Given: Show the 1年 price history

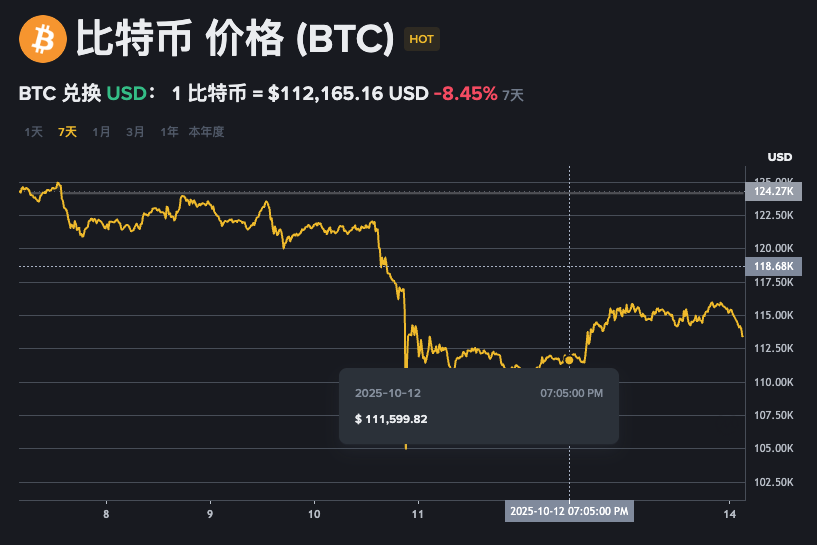Looking at the screenshot, I should pos(169,131).
